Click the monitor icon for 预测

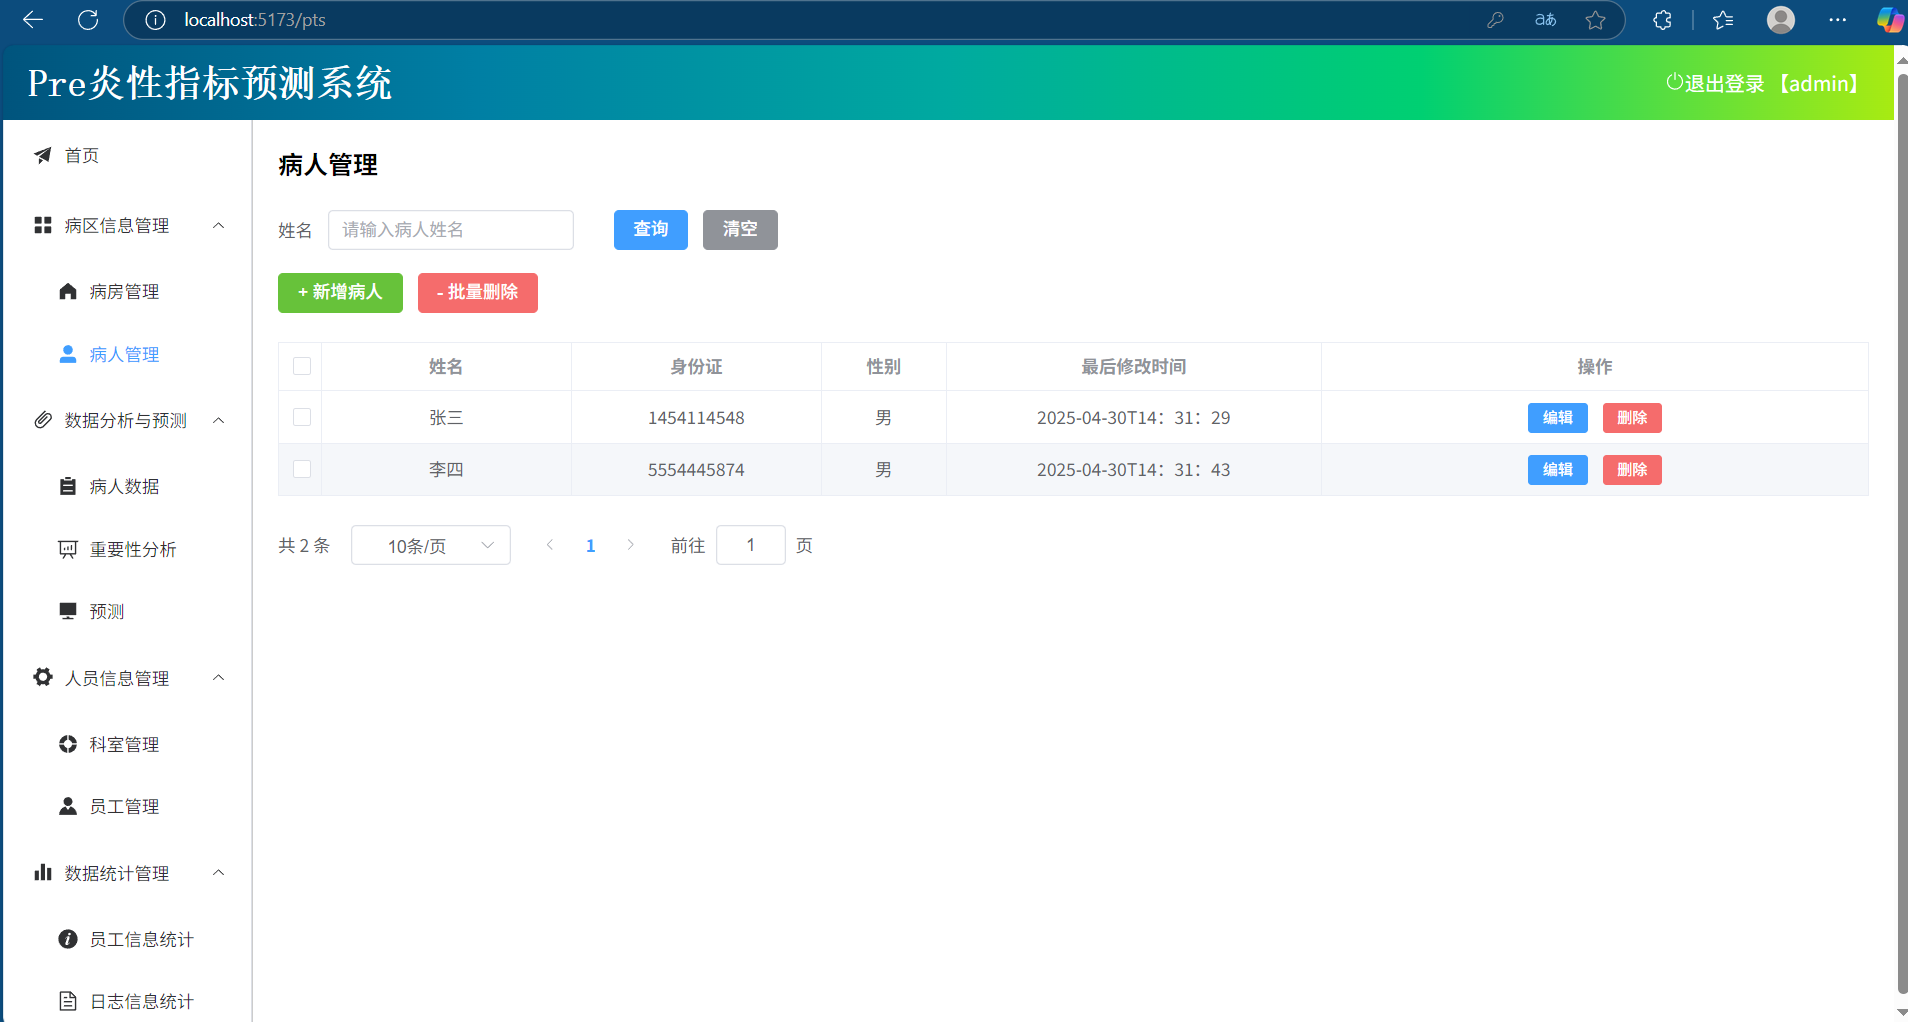click(68, 611)
